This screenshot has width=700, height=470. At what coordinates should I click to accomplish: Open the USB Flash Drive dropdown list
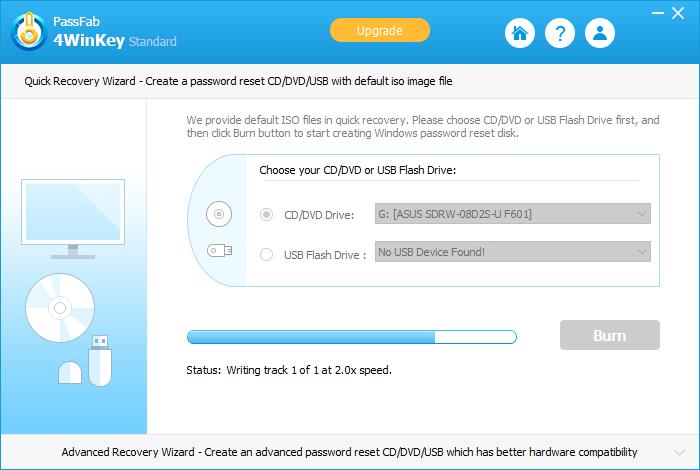512,252
